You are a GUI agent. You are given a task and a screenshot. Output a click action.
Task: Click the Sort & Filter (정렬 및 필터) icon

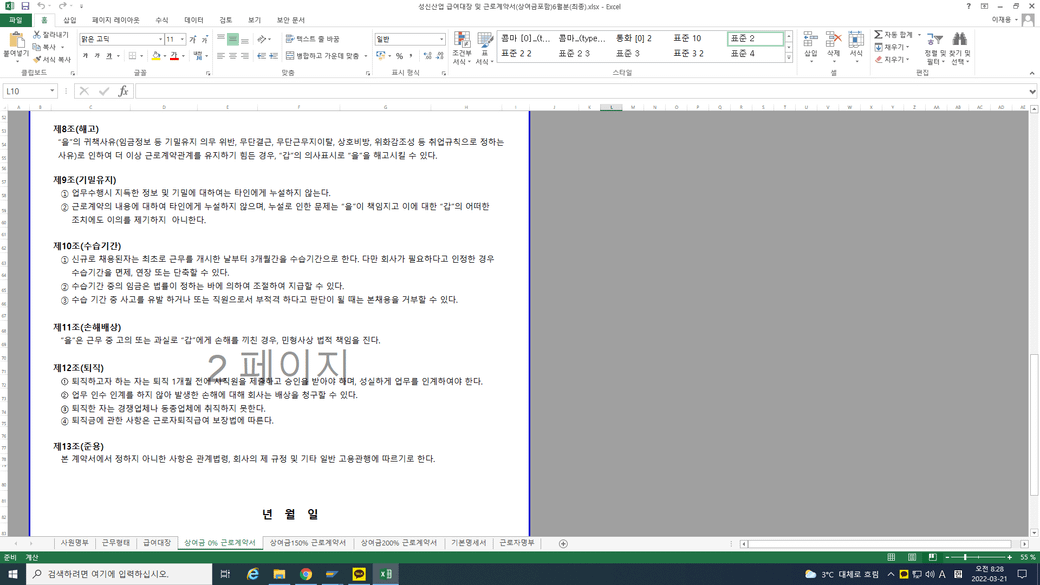point(933,42)
